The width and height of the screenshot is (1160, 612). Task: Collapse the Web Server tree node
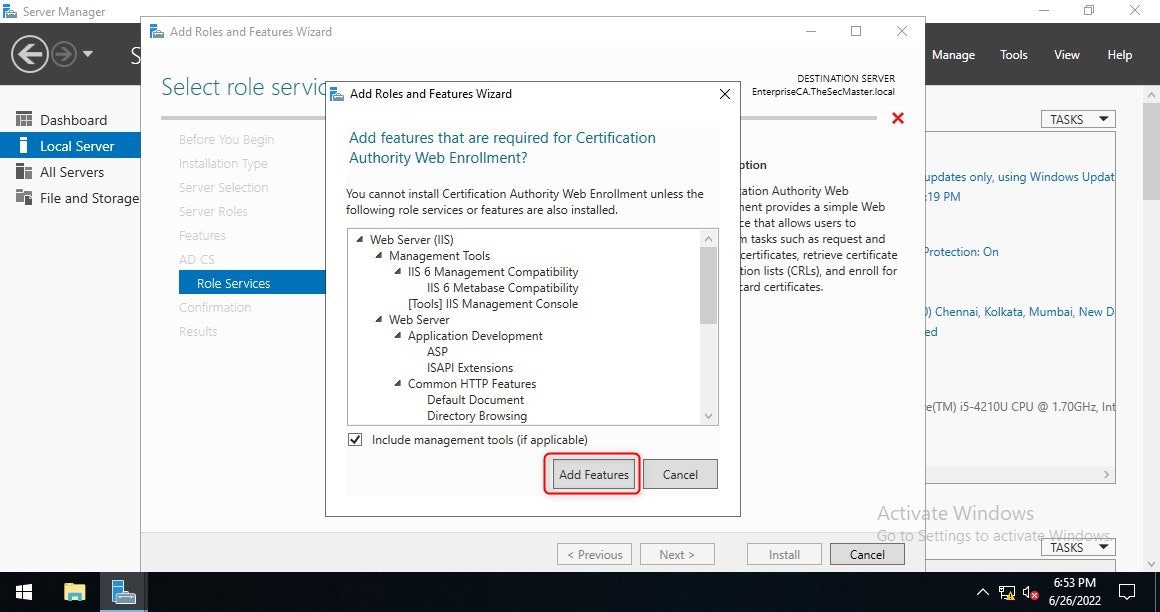tap(379, 320)
